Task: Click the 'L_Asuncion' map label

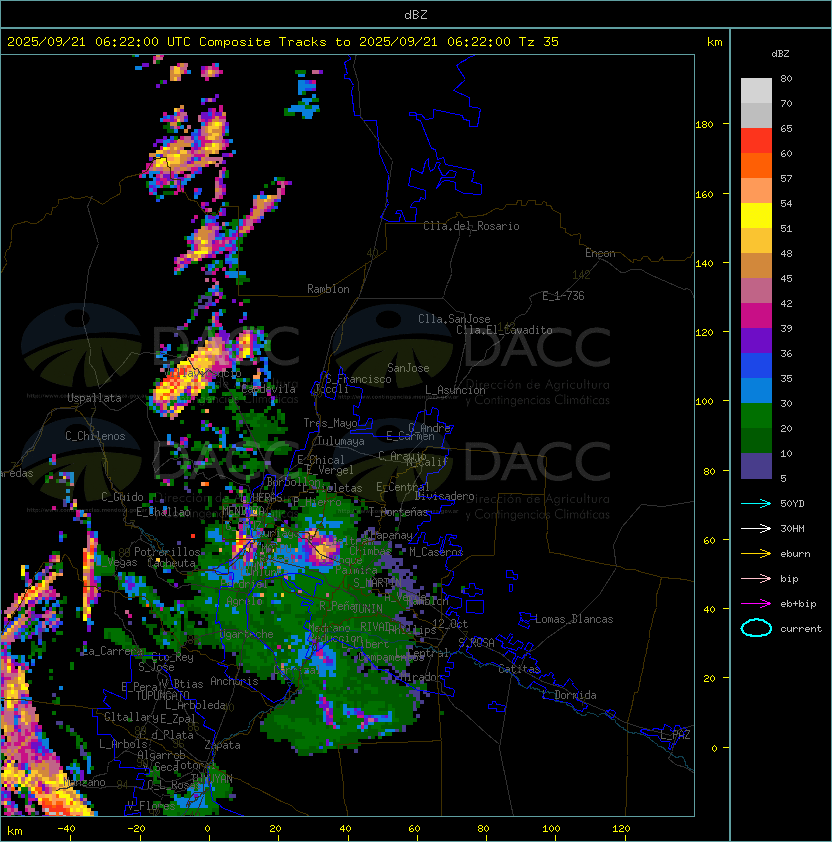Action: pos(455,390)
